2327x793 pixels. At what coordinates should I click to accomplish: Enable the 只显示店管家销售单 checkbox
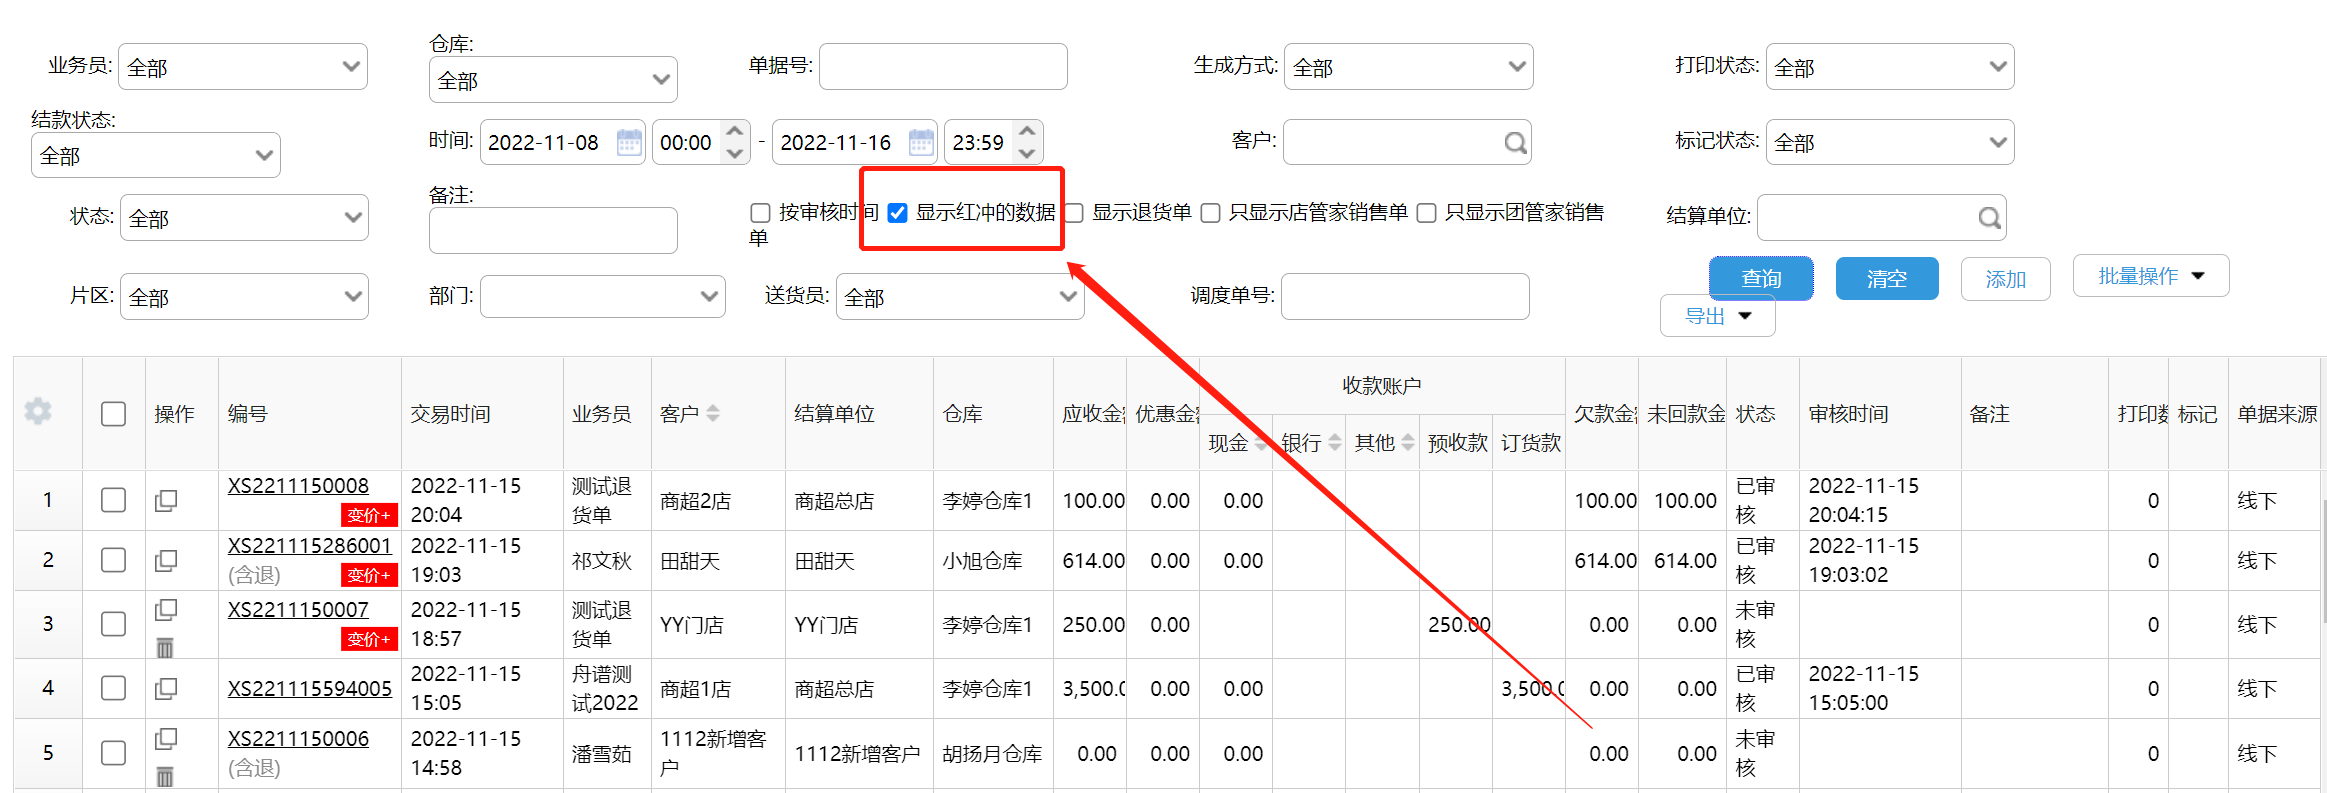(x=1210, y=213)
